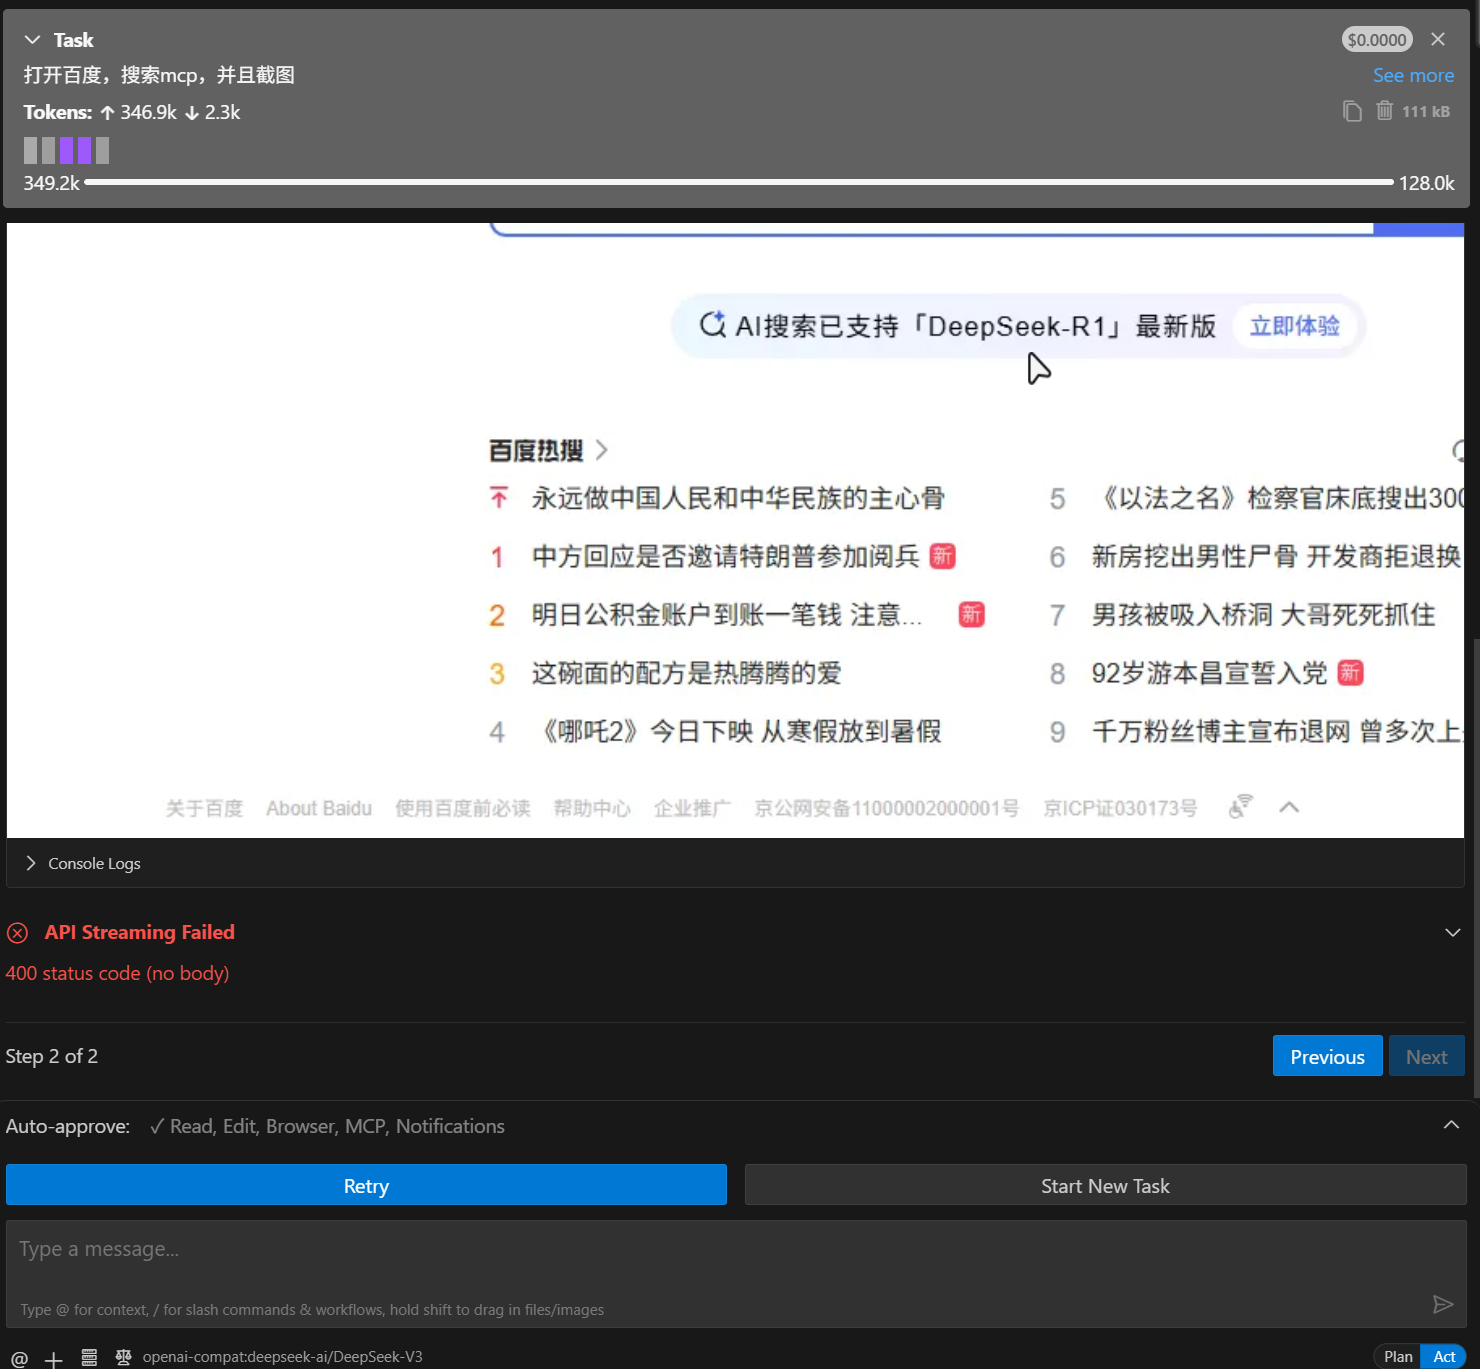Switch to Plan mode
The image size is (1480, 1369).
(1397, 1356)
